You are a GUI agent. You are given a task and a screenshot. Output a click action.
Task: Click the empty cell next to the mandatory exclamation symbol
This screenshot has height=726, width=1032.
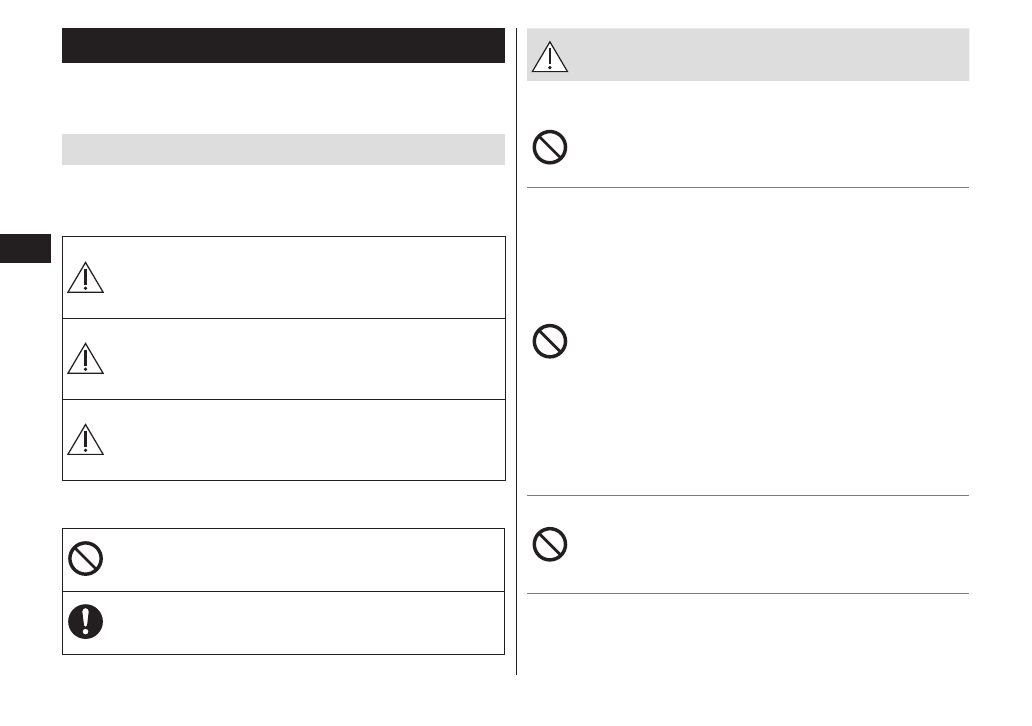pos(300,623)
